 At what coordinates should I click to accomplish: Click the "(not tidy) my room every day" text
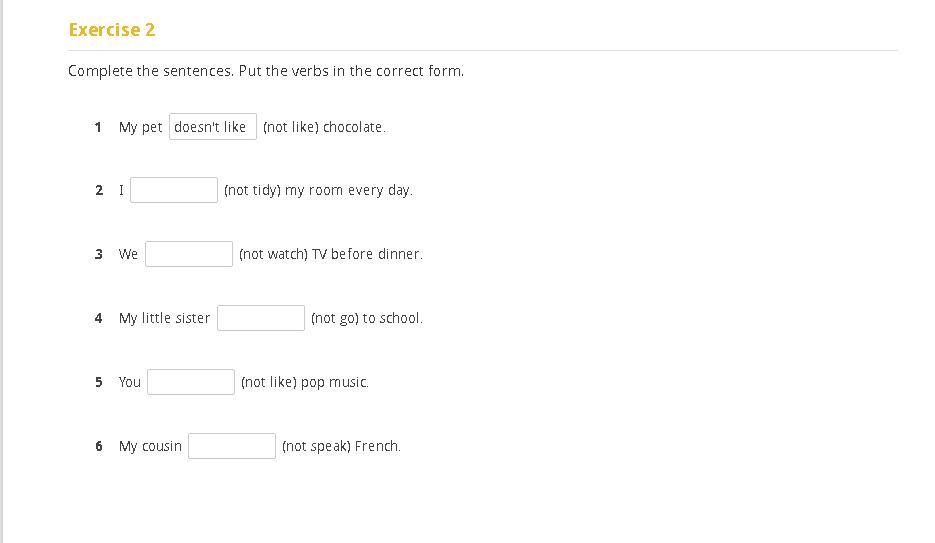pyautogui.click(x=318, y=190)
